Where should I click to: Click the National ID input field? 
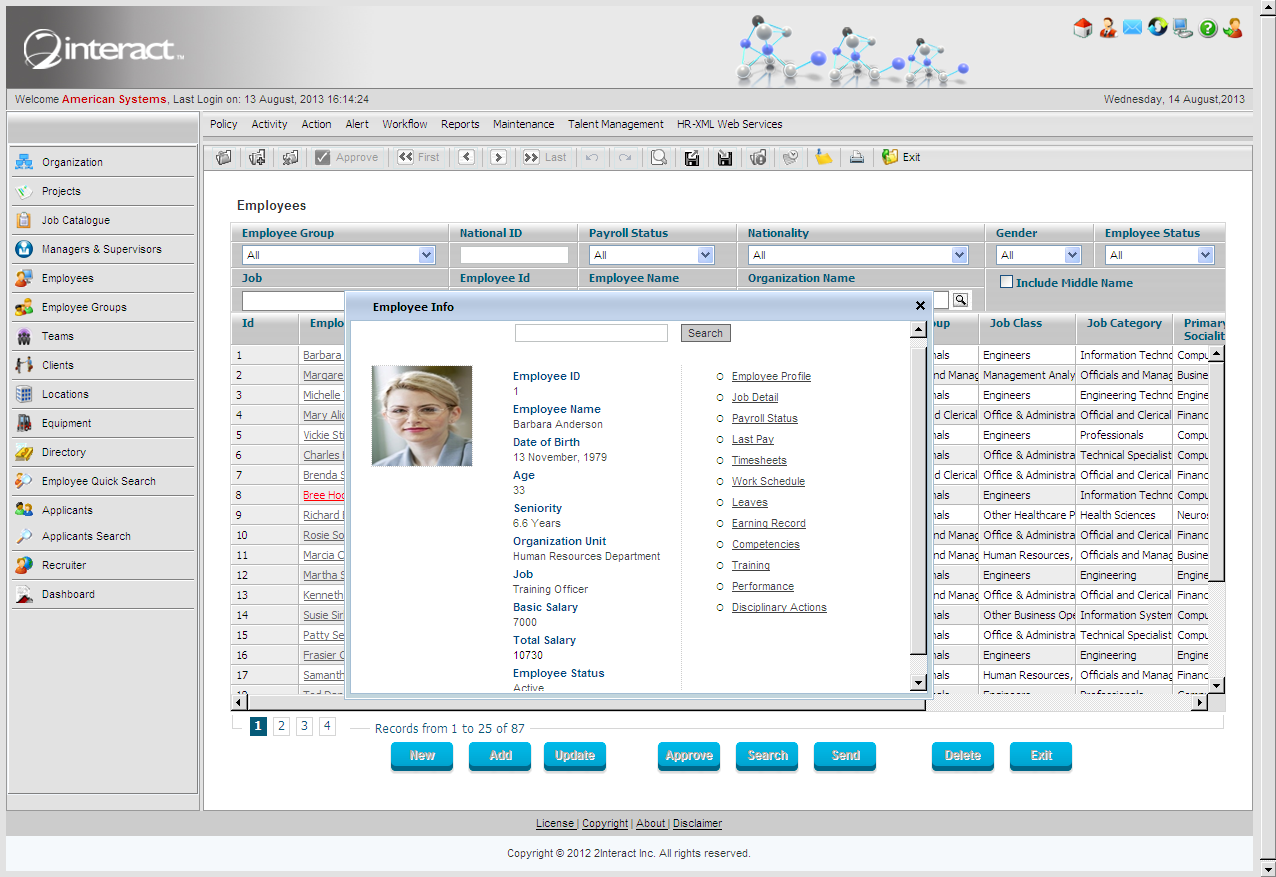pyautogui.click(x=514, y=255)
